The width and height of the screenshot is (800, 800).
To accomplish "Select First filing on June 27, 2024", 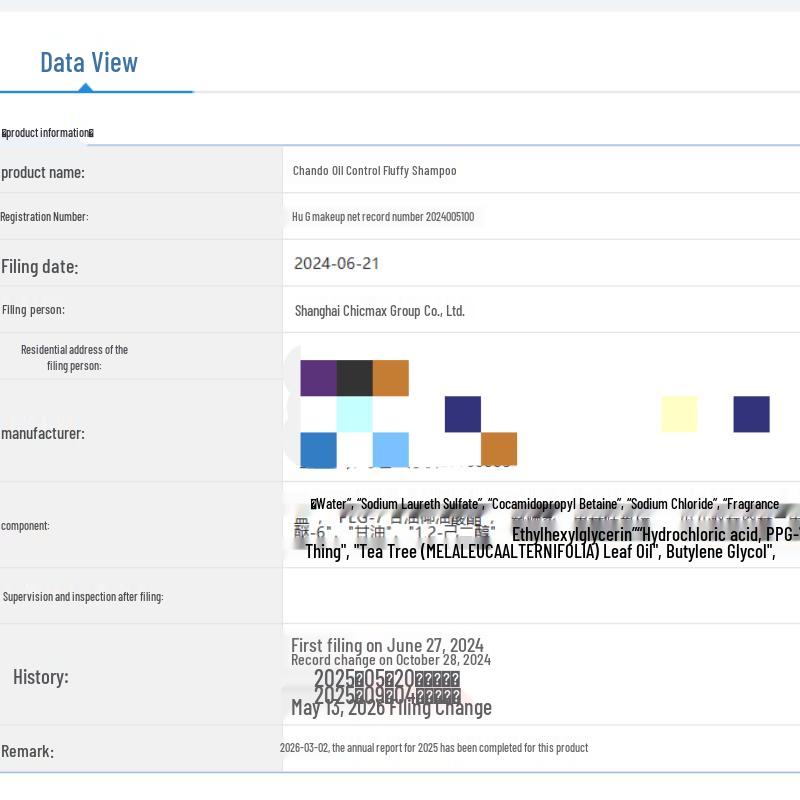I will point(387,645).
